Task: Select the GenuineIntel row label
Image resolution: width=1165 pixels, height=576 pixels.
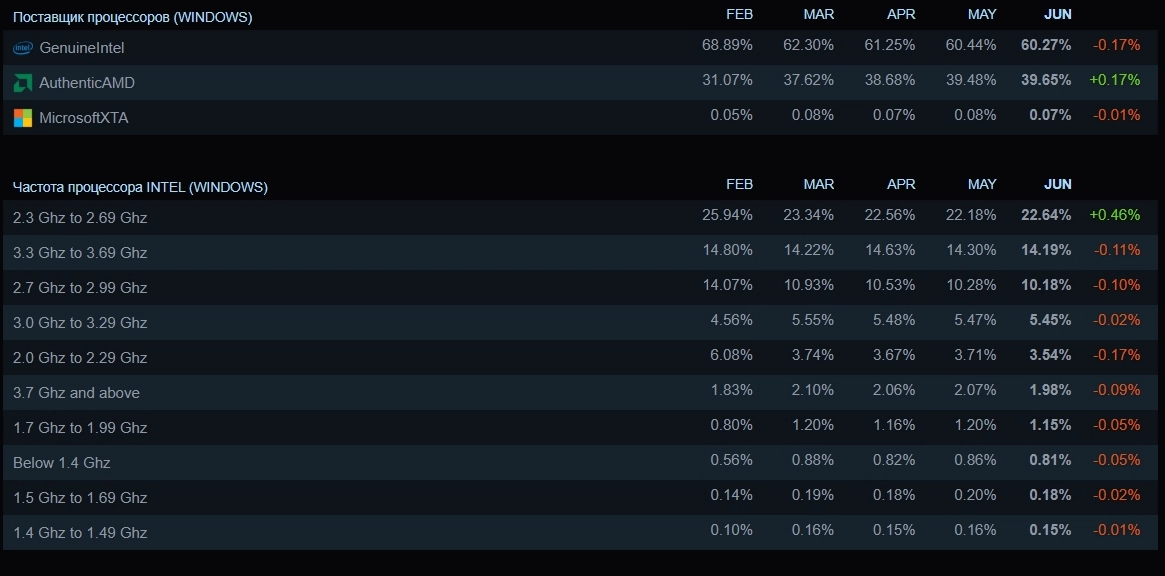Action: (82, 48)
